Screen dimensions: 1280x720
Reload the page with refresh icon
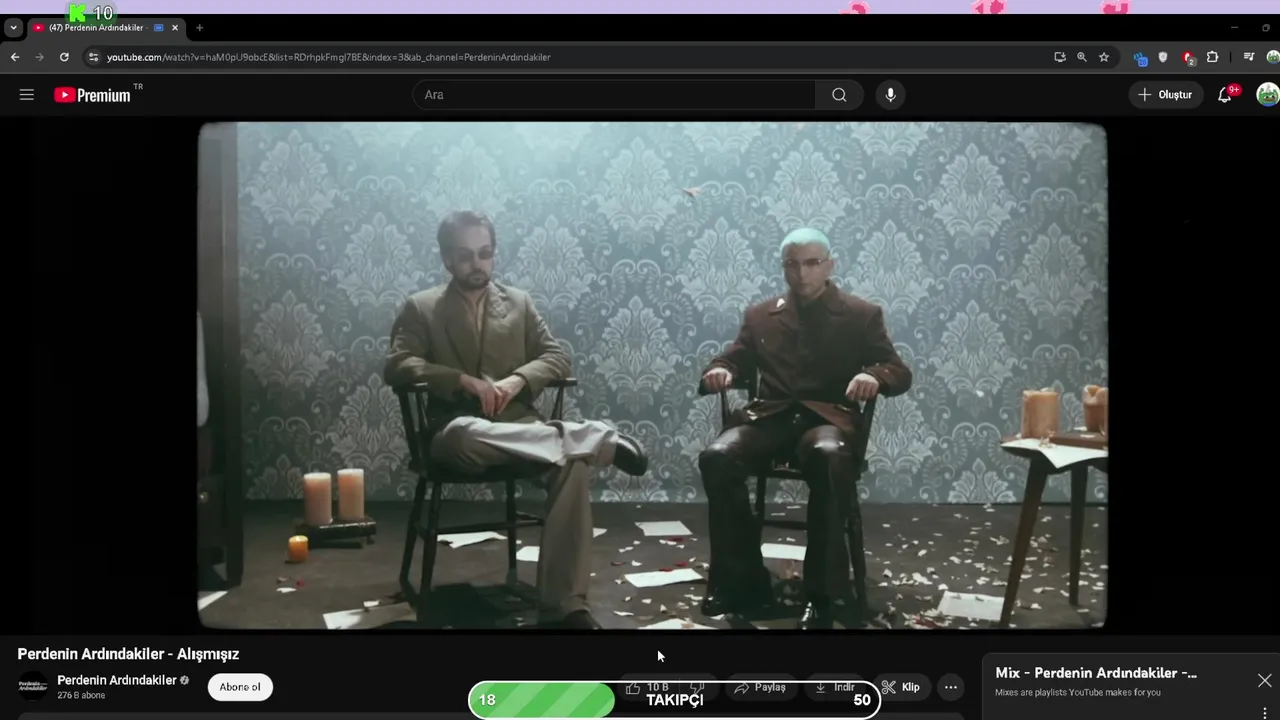pyautogui.click(x=64, y=57)
